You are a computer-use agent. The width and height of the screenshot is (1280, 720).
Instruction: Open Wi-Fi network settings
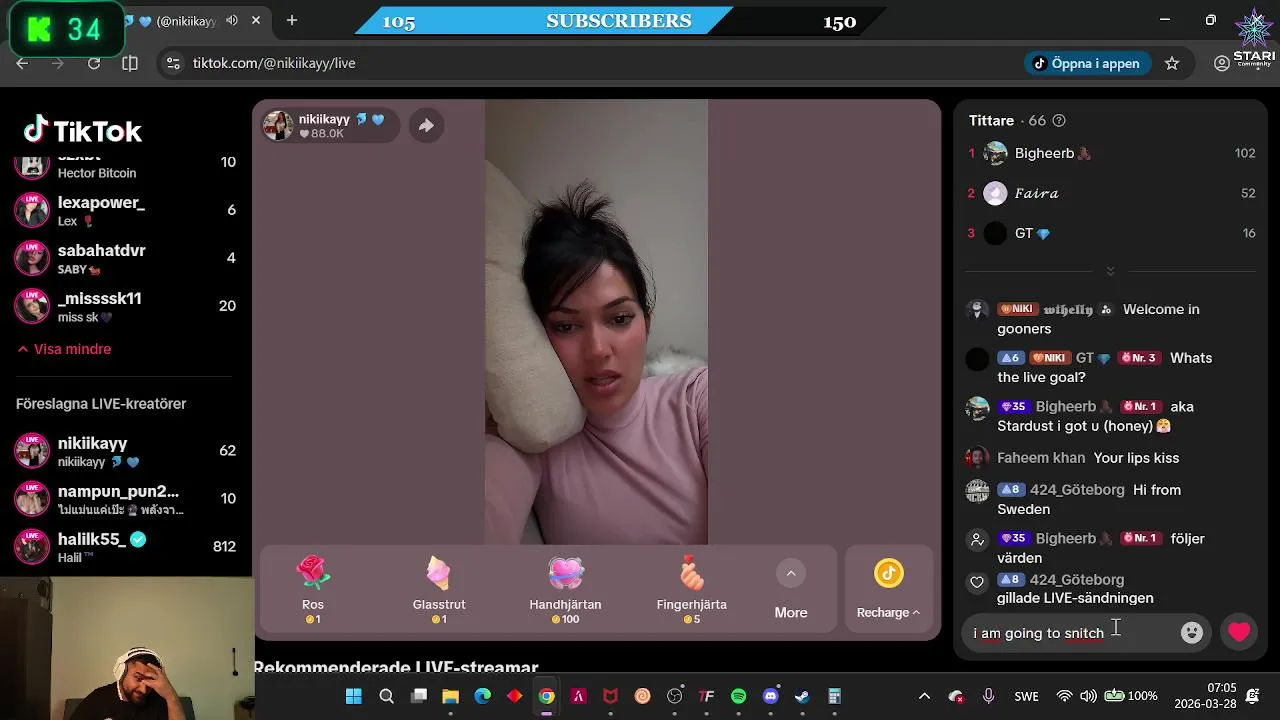[1065, 696]
